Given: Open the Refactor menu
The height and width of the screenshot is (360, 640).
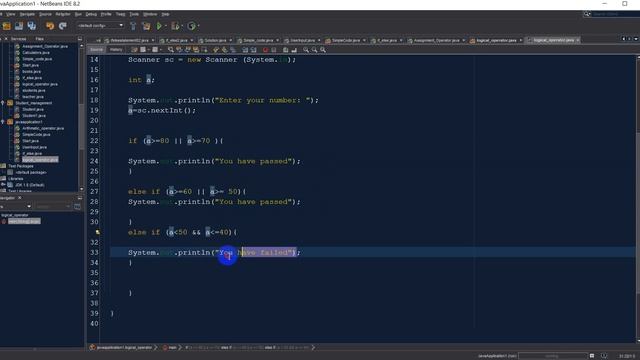Looking at the screenshot, I should (x=63, y=14).
